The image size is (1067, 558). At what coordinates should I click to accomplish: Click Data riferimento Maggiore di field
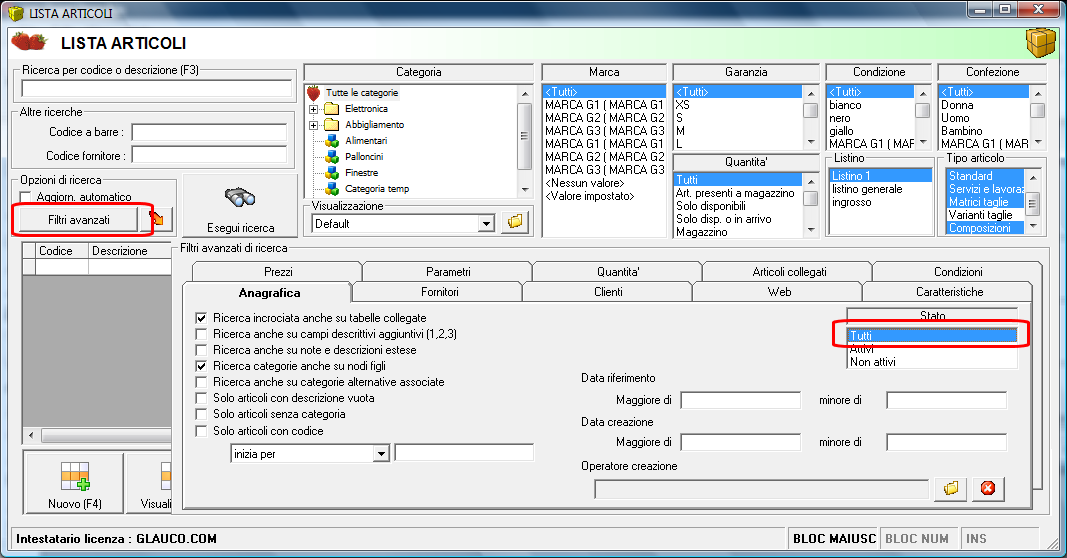740,400
